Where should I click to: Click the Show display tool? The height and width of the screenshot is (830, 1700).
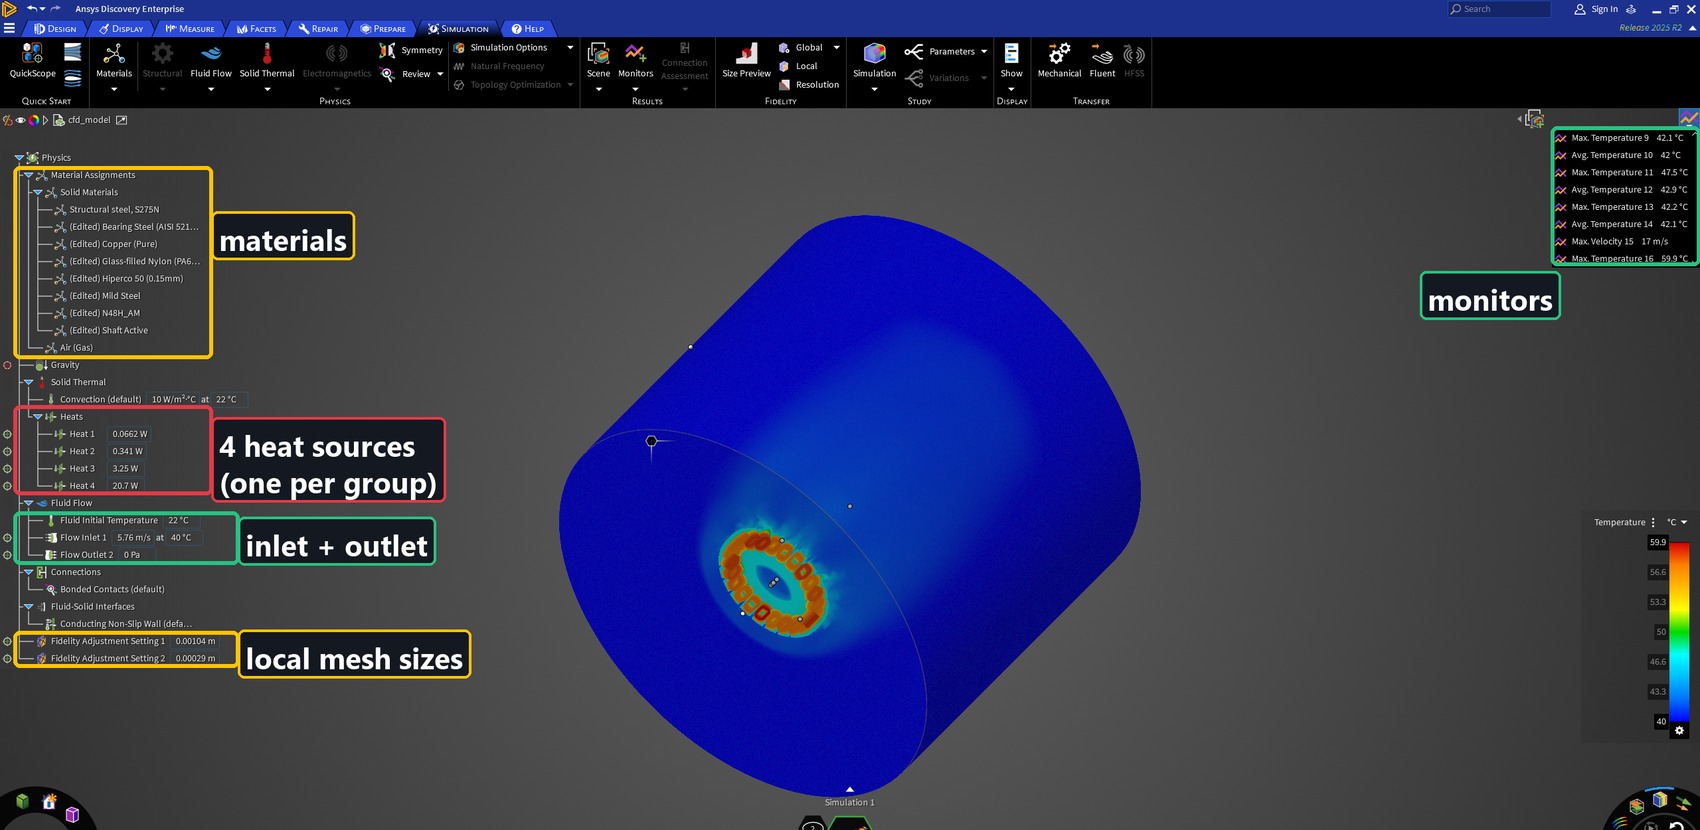(1012, 60)
